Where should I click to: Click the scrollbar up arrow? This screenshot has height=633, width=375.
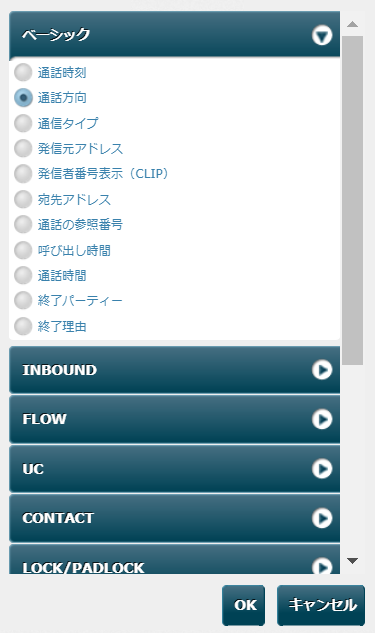click(x=352, y=24)
